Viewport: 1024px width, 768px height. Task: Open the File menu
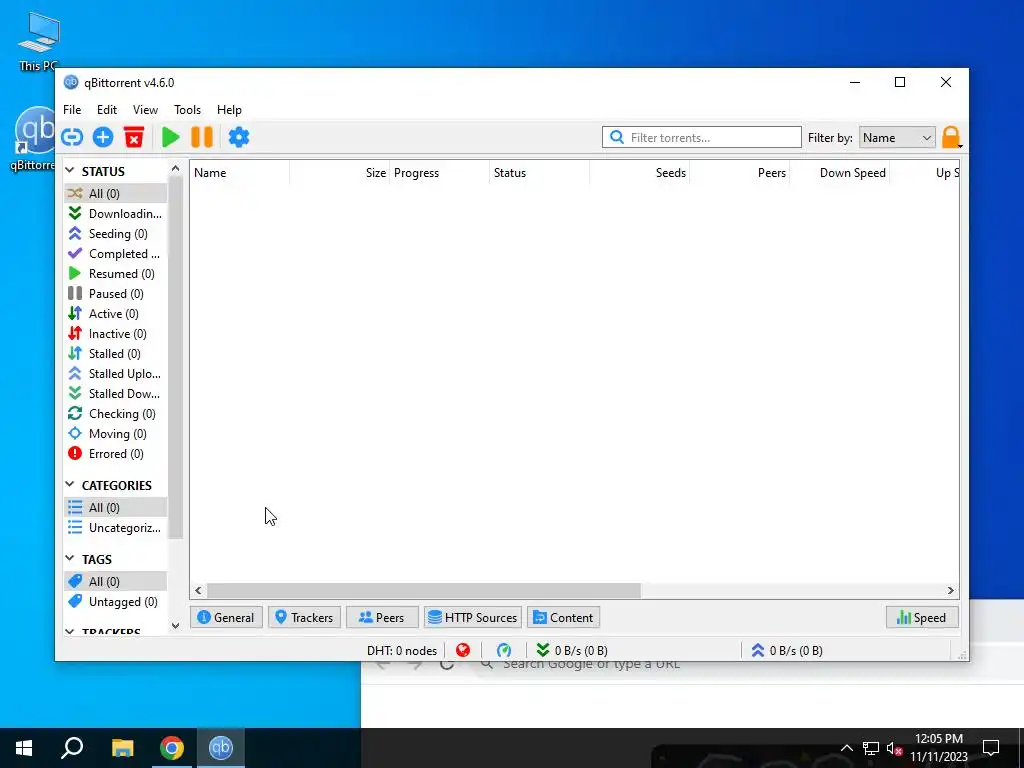[72, 110]
